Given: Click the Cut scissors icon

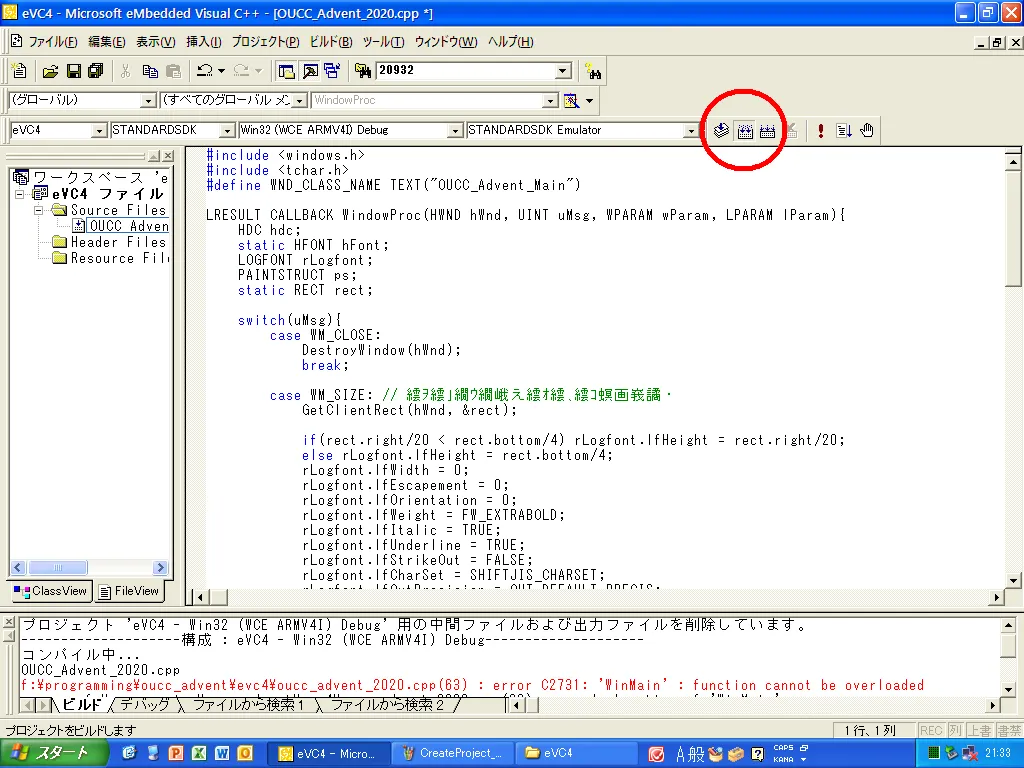Looking at the screenshot, I should pyautogui.click(x=125, y=71).
